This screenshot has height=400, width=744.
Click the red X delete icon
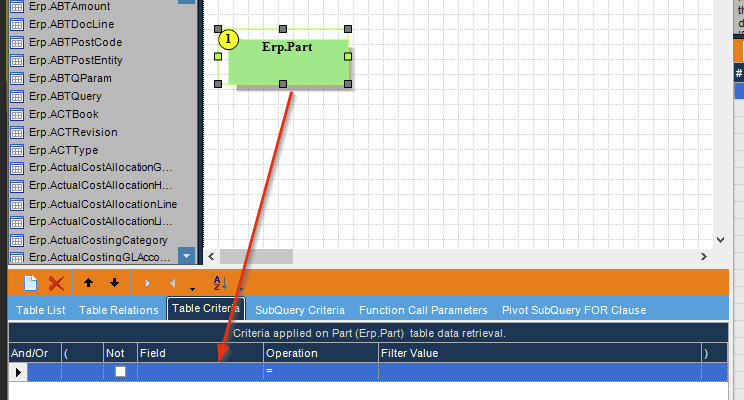pos(56,283)
